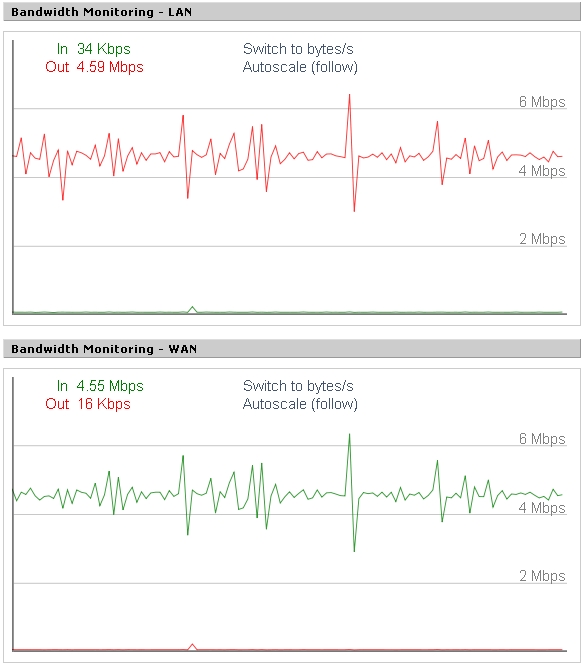This screenshot has width=583, height=671.
Task: Click the WAN graph 4 Mbps label
Action: (x=542, y=508)
